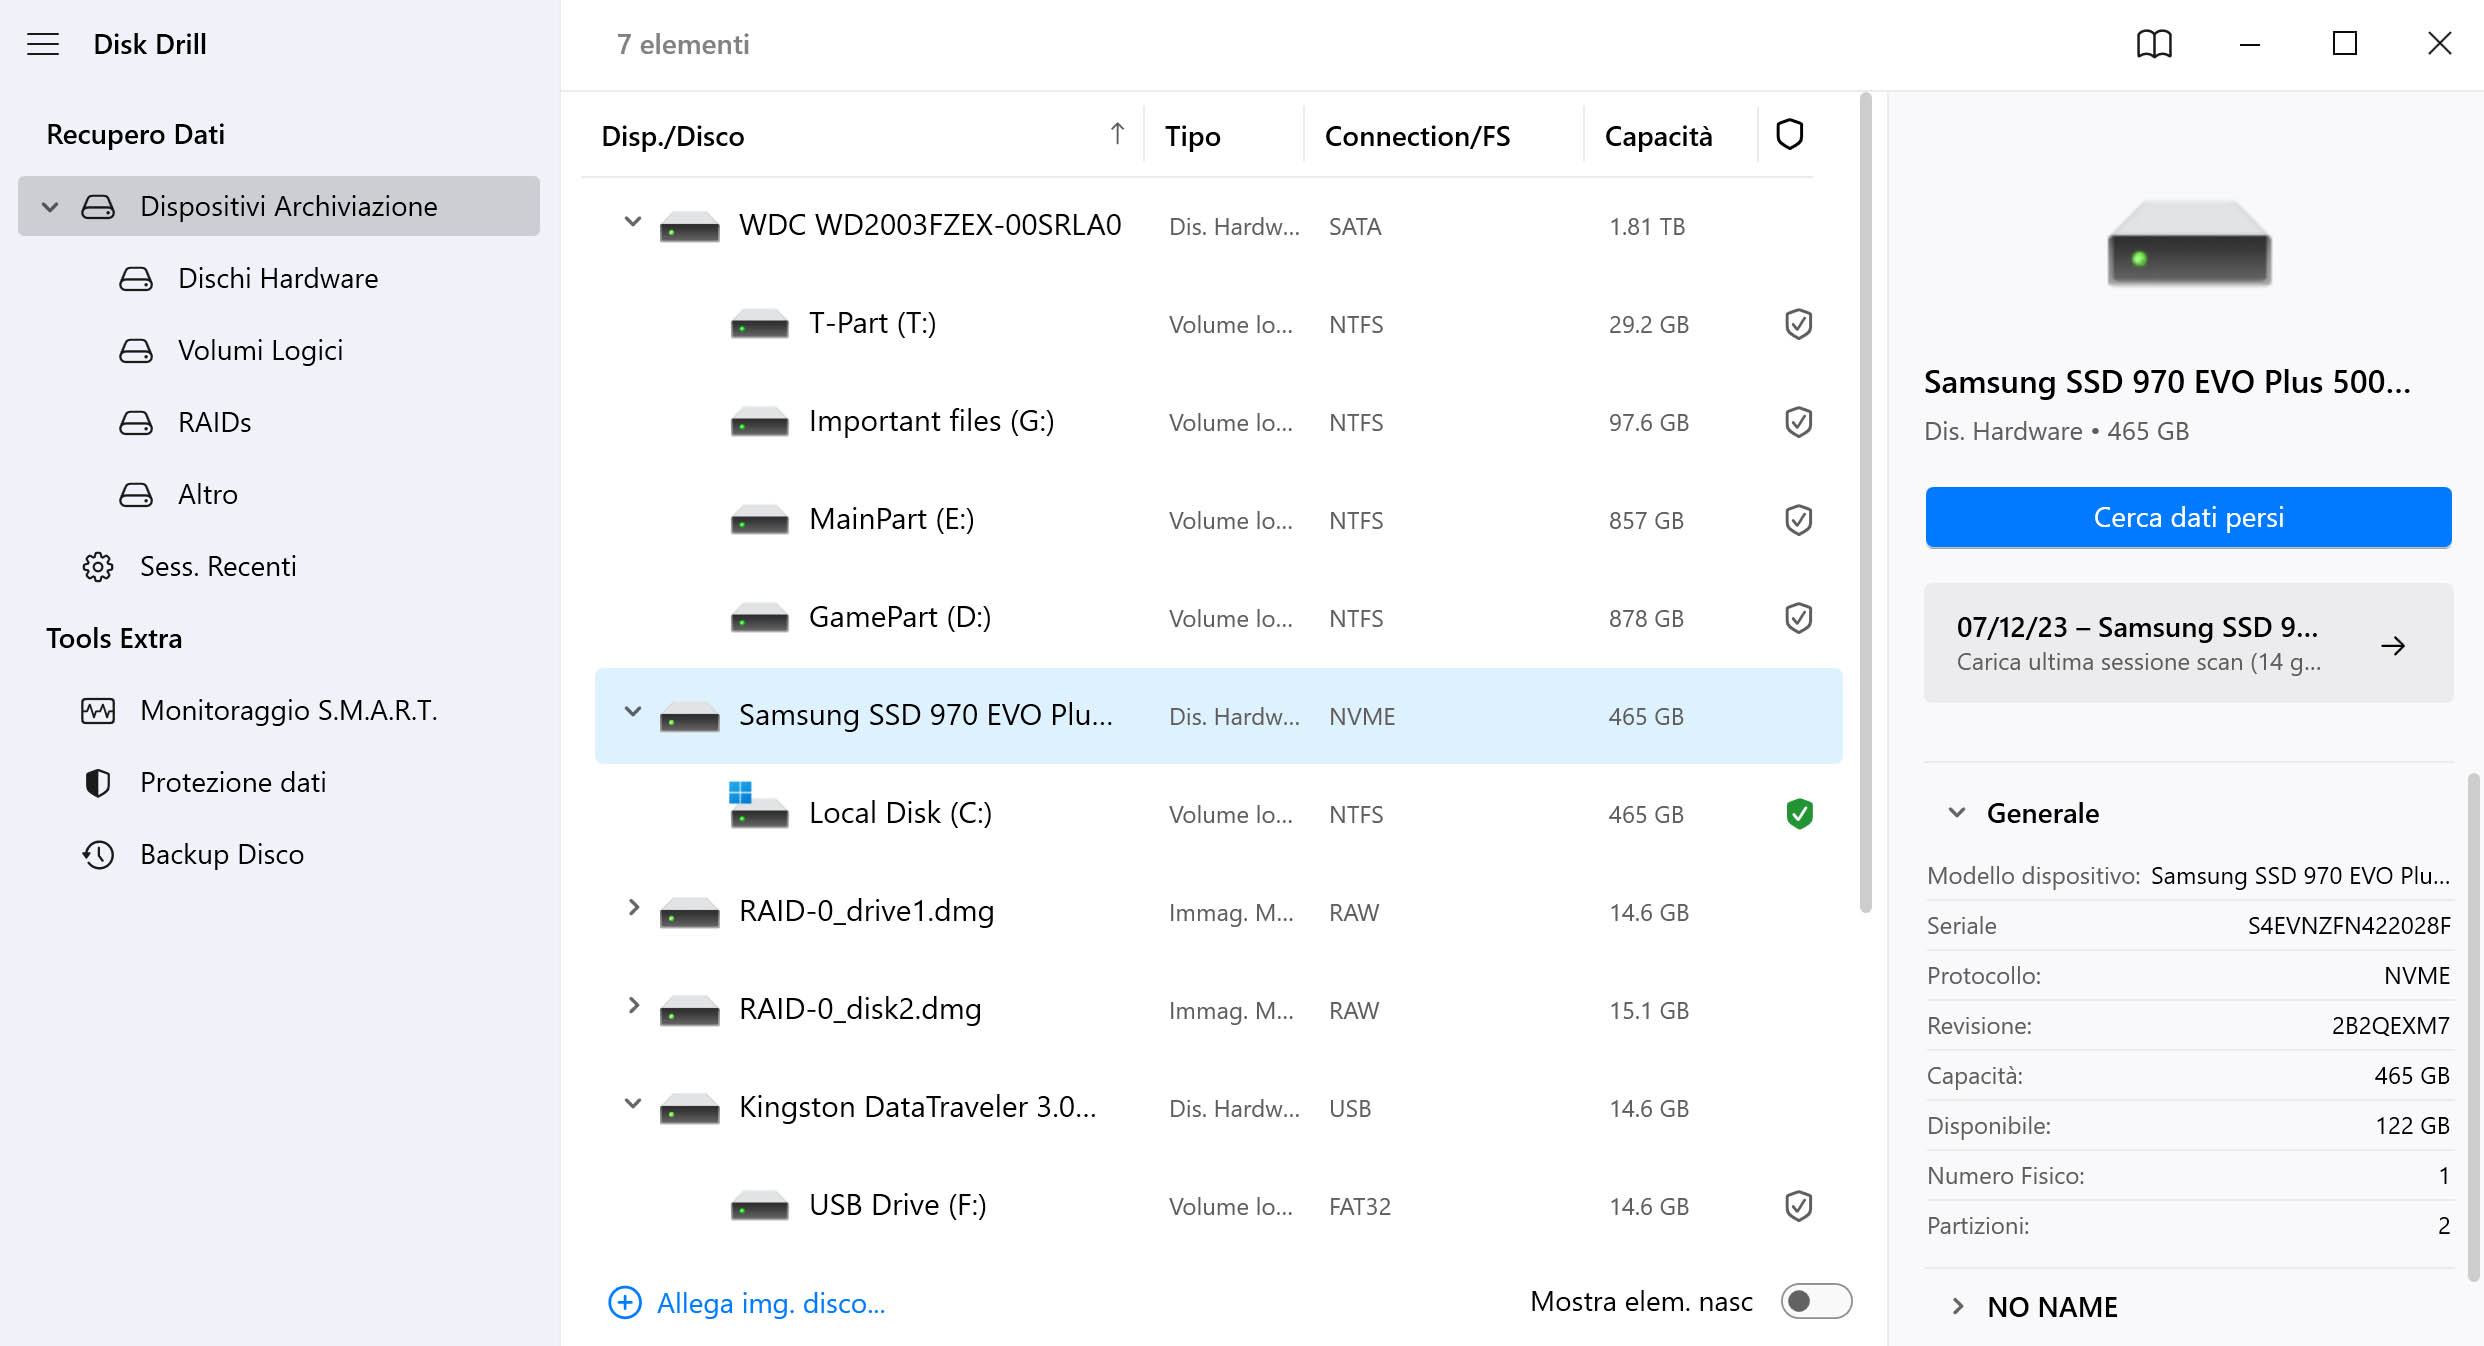Click the Sess. Recenti gear icon
2484x1346 pixels.
pyautogui.click(x=98, y=567)
